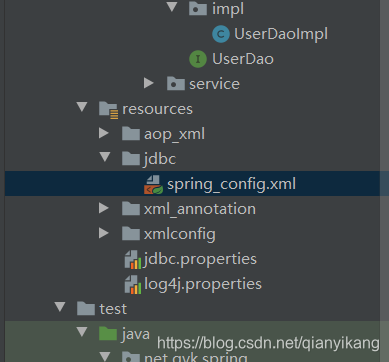Click the log4j.properties file icon
The height and width of the screenshot is (362, 389).
(x=133, y=285)
